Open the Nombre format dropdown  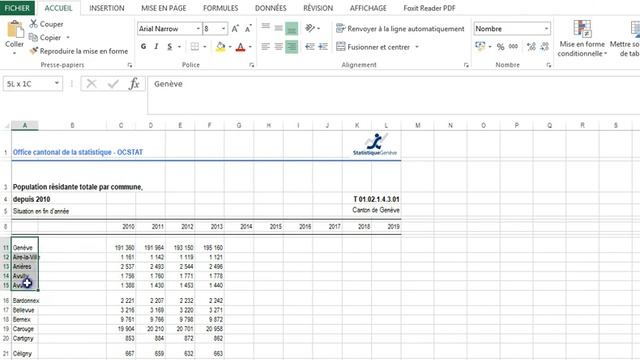546,29
